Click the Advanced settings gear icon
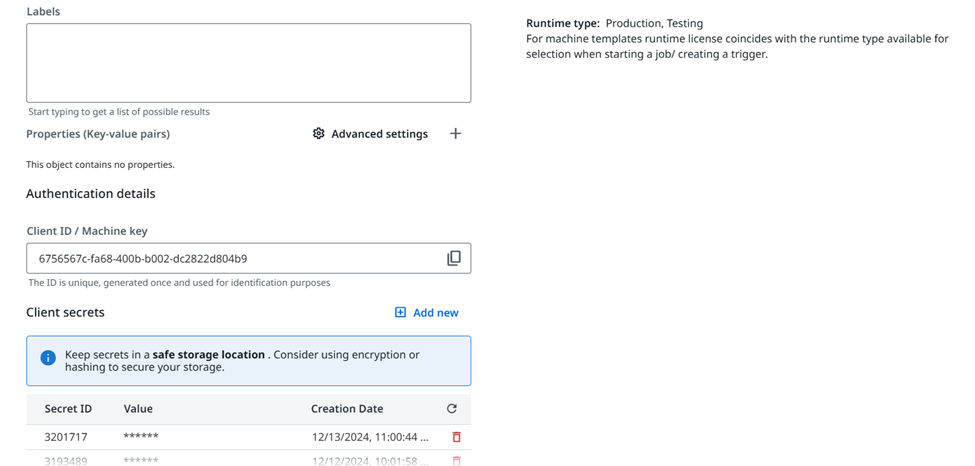The image size is (975, 466). [318, 134]
